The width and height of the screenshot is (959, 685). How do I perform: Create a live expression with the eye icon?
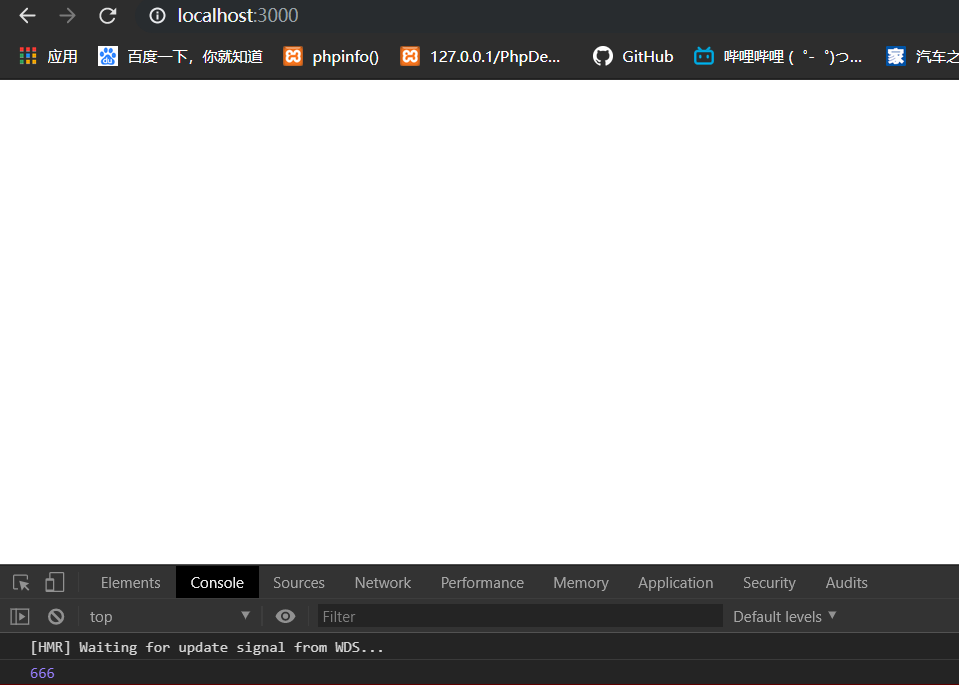[x=285, y=616]
